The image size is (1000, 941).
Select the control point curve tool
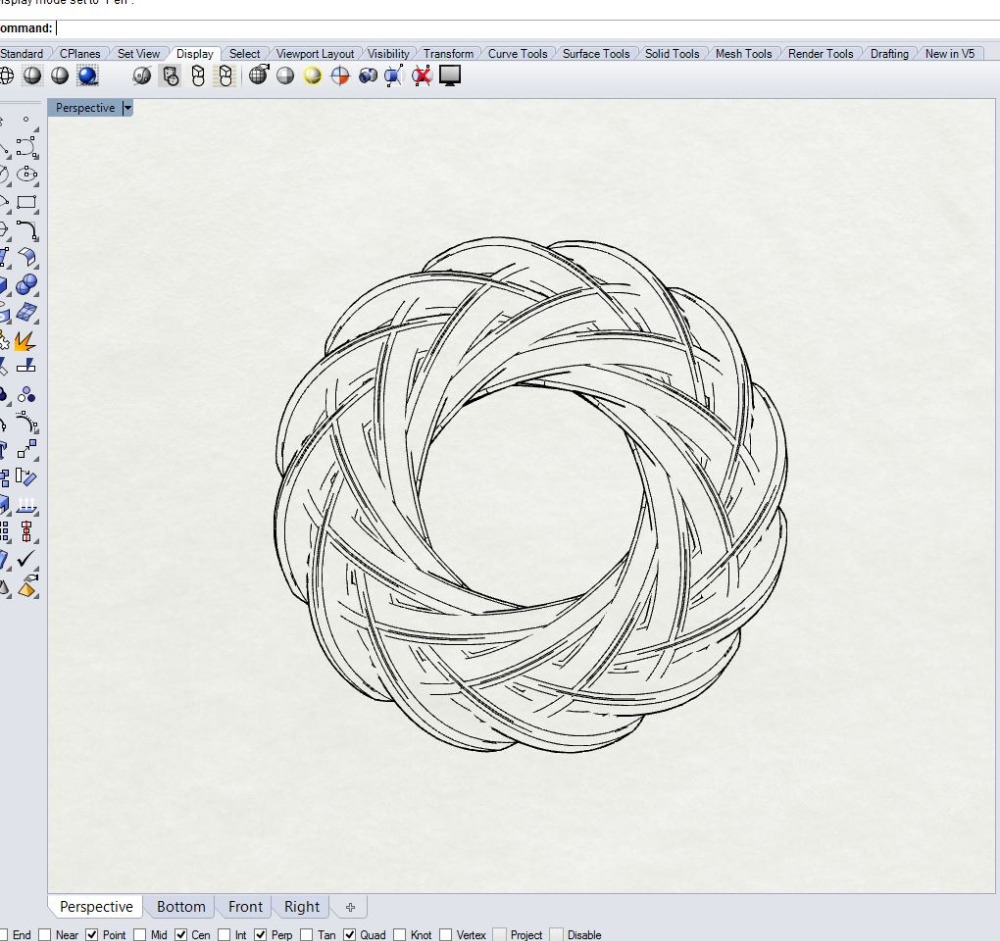(x=27, y=147)
